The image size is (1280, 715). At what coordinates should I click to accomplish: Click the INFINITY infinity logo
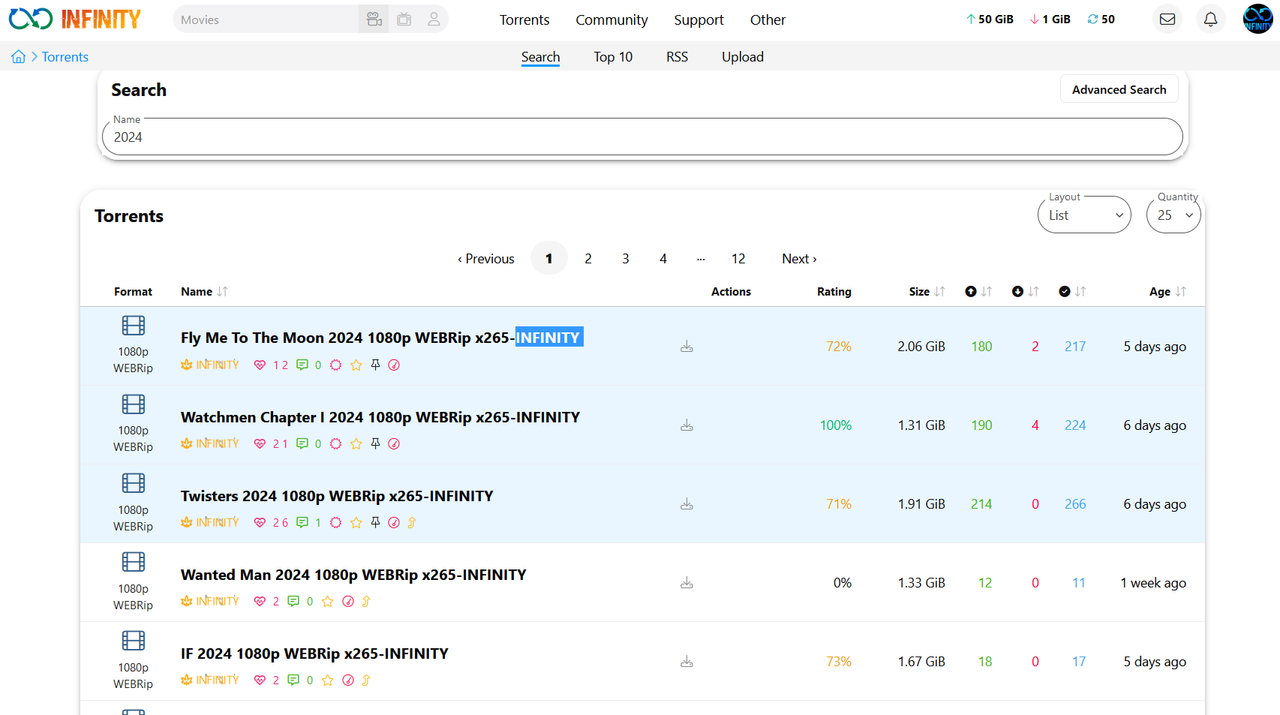click(75, 19)
